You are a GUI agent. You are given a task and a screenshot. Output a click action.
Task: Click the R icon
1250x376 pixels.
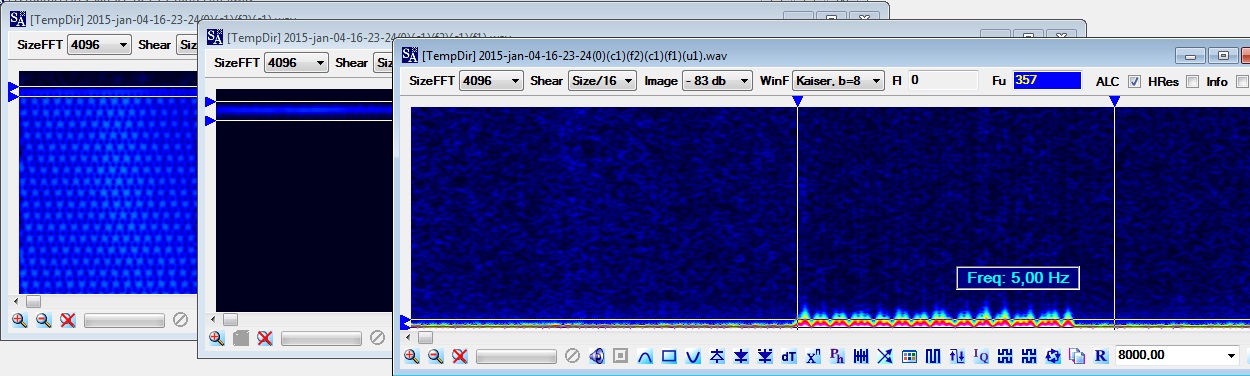(x=1101, y=356)
